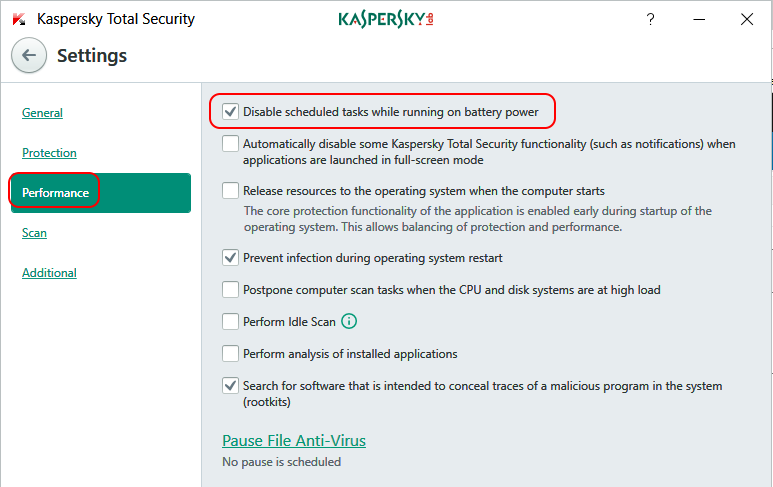Toggle the rootkits search checkbox
Viewport: 773px width, 487px height.
[231, 386]
